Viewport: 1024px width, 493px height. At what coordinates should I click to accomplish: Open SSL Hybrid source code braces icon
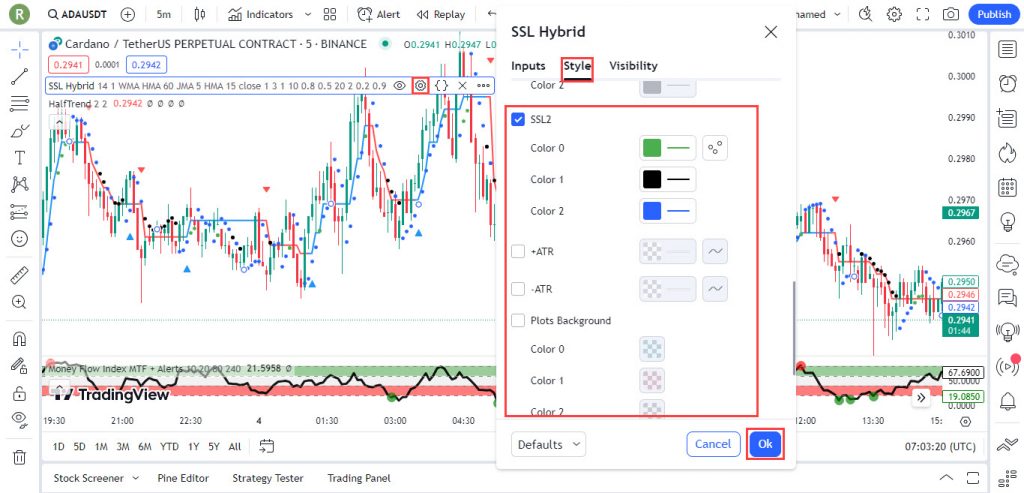[x=441, y=86]
